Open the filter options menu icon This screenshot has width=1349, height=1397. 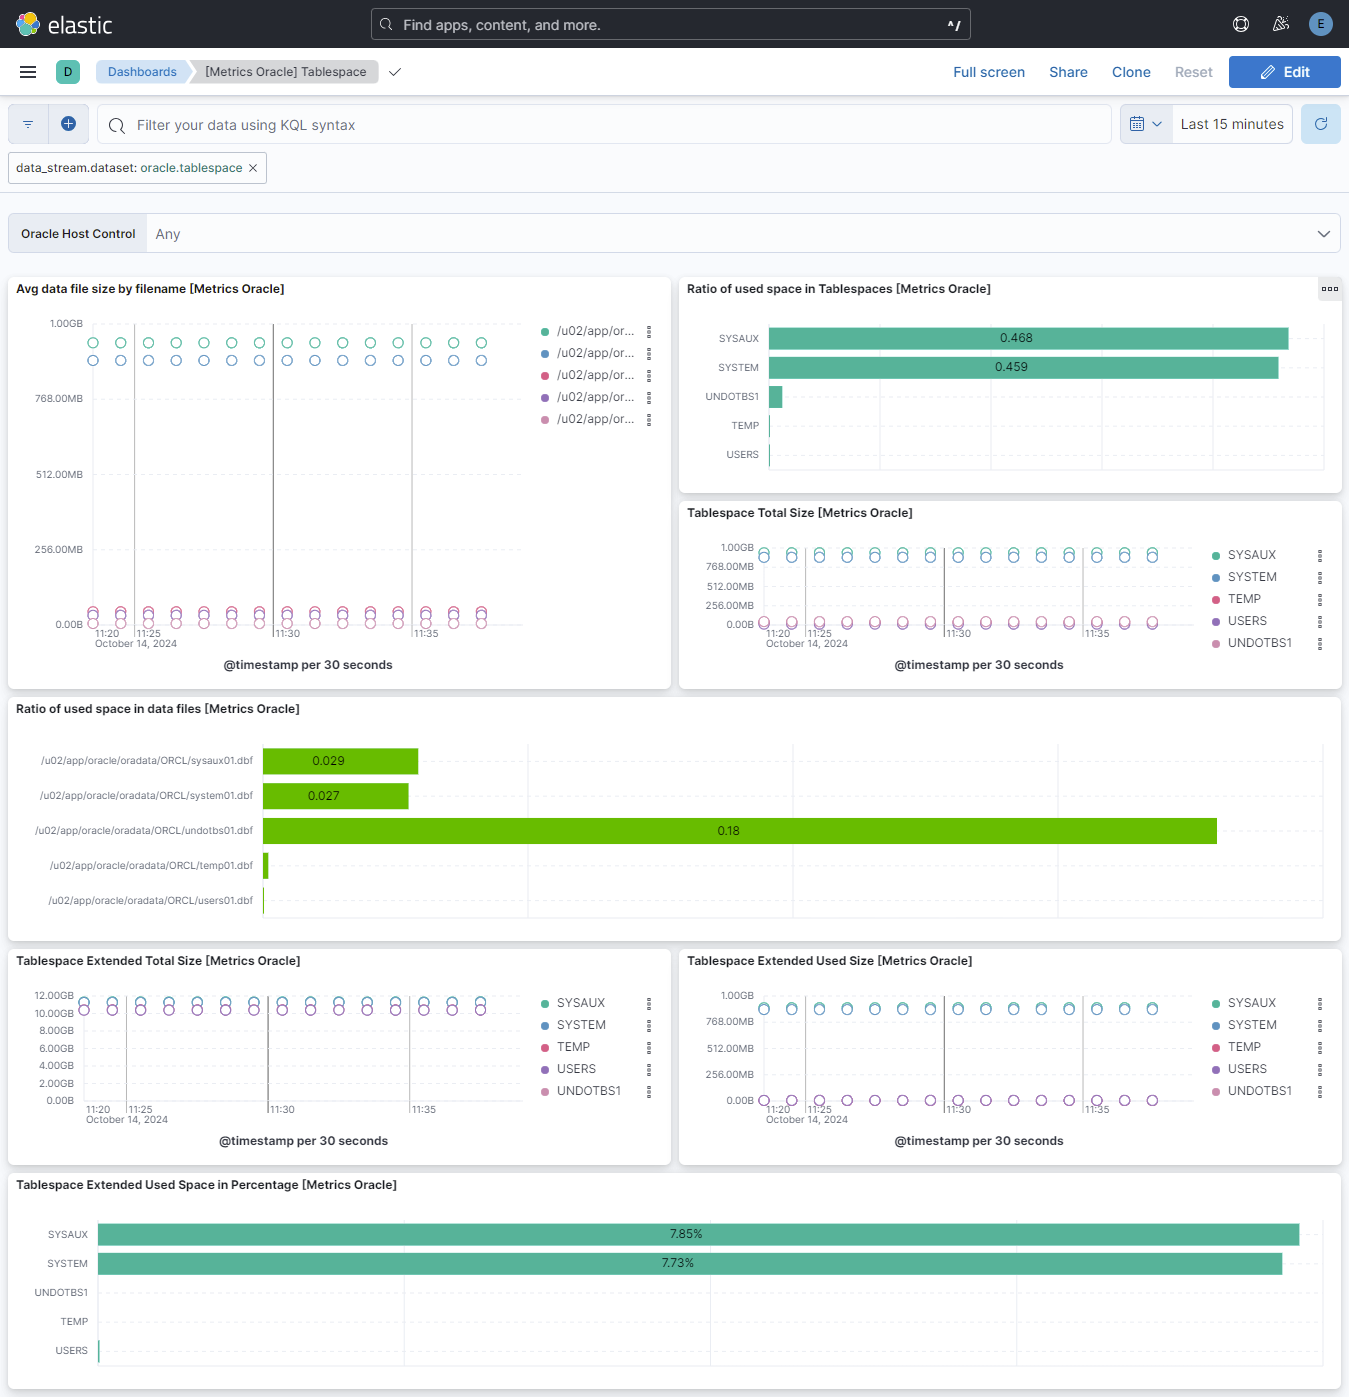[28, 124]
